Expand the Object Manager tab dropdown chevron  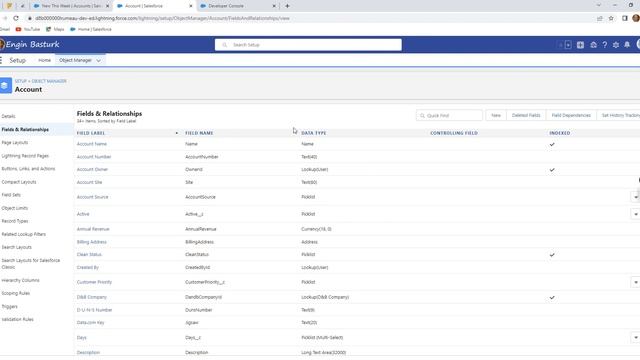pyautogui.click(x=98, y=60)
